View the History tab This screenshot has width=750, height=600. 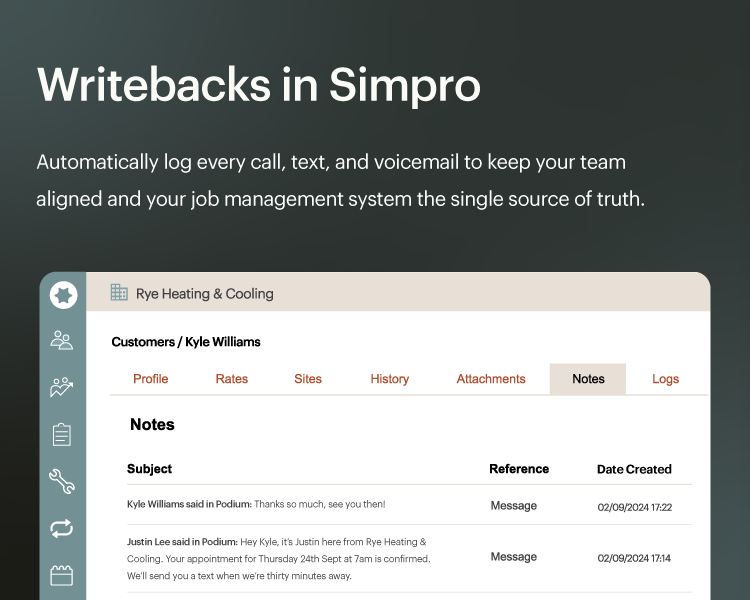click(390, 379)
